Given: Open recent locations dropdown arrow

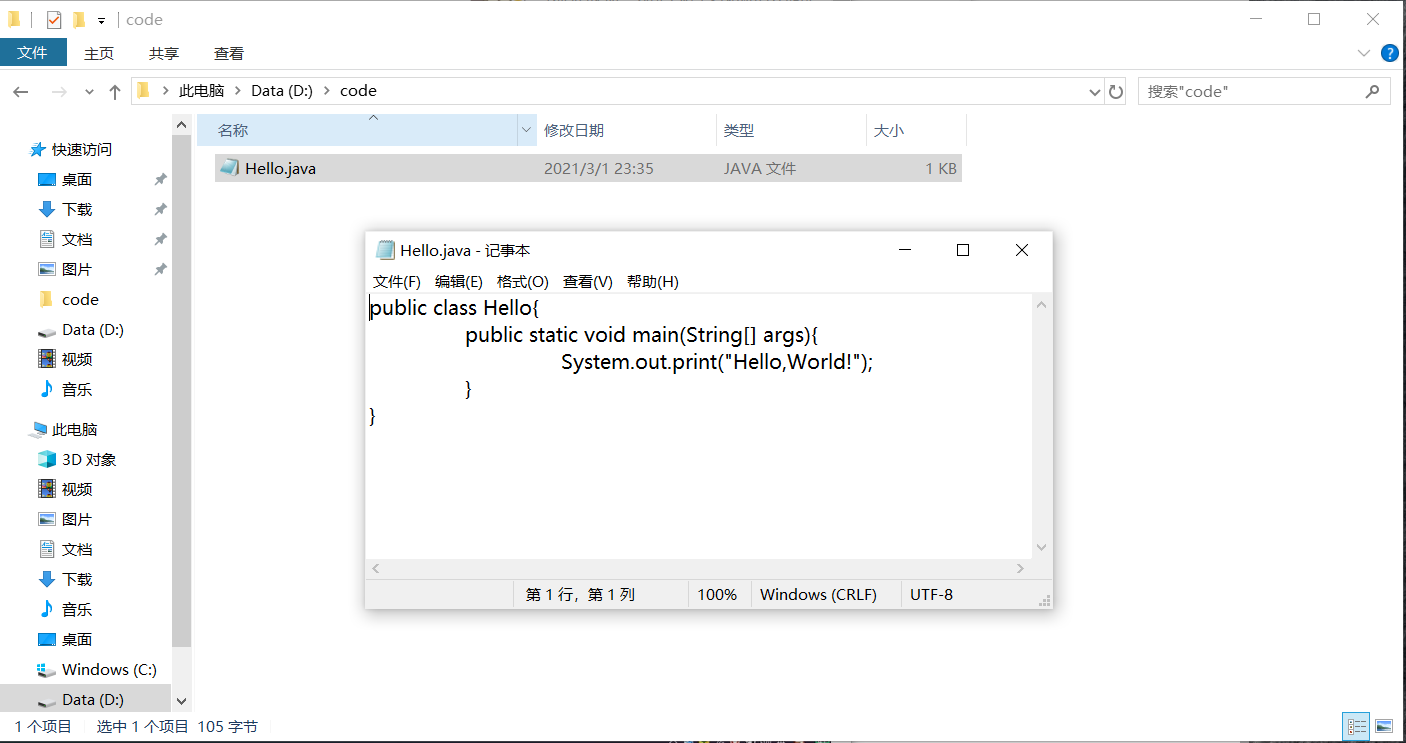Looking at the screenshot, I should (x=90, y=92).
